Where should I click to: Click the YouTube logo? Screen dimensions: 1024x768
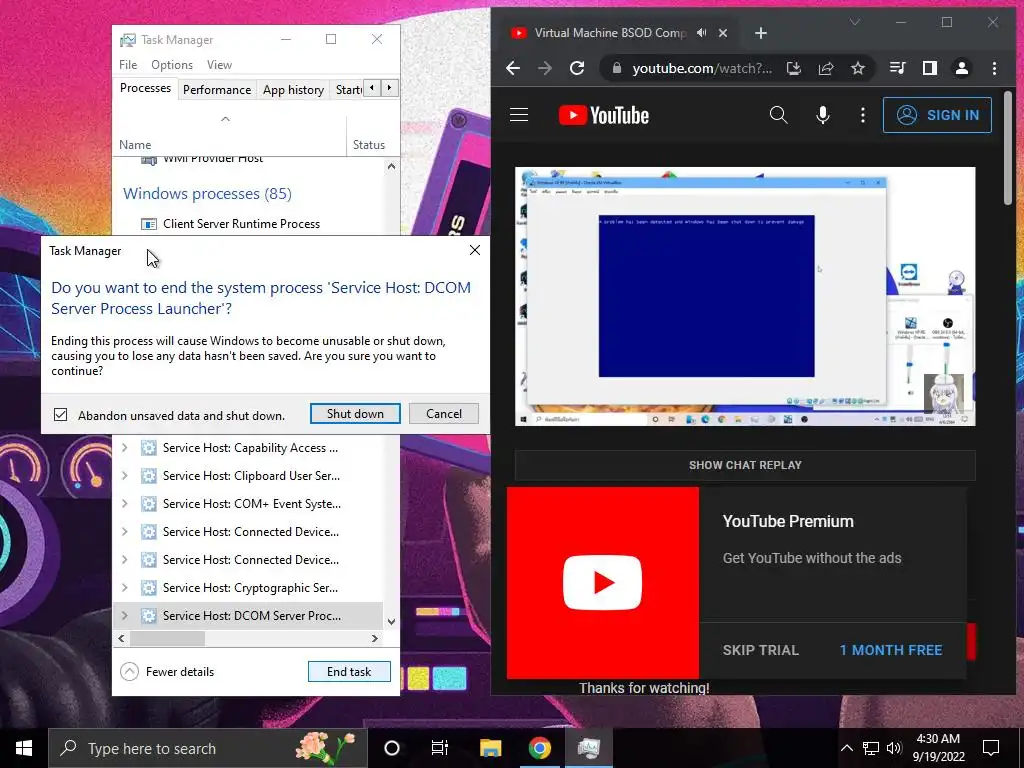pyautogui.click(x=603, y=116)
